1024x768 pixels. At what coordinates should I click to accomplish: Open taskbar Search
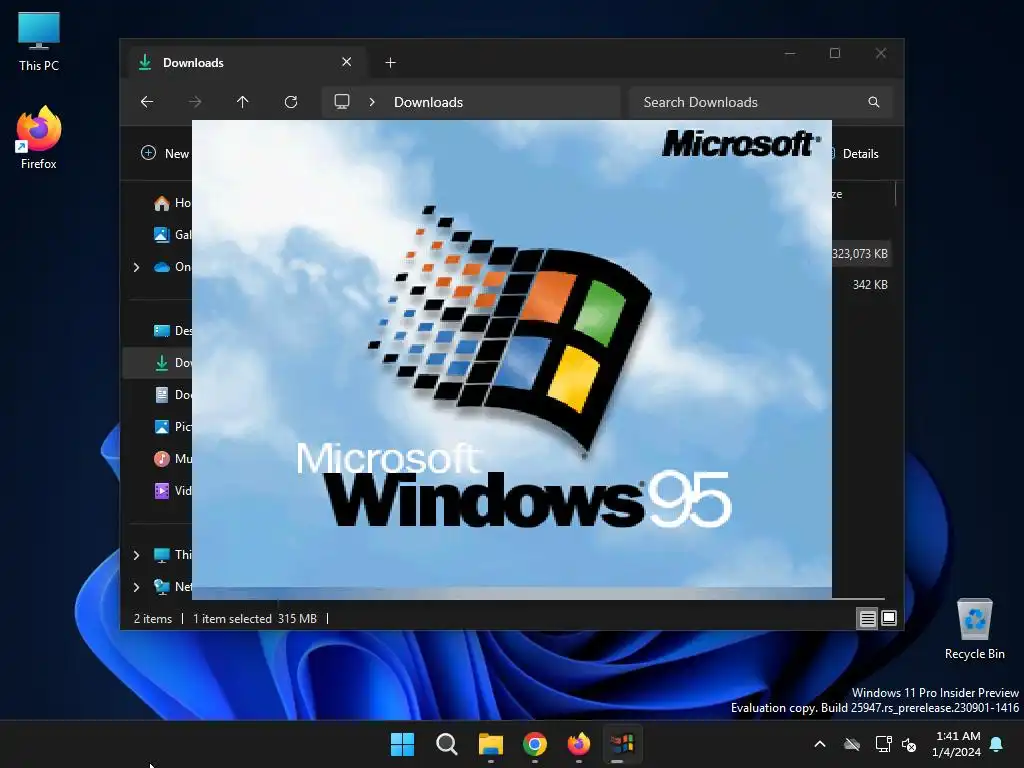[447, 744]
